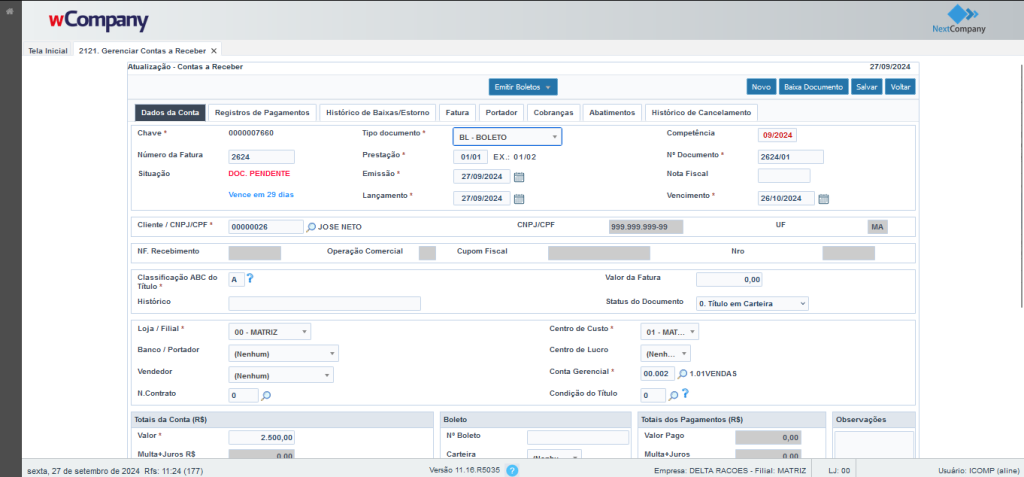Viewport: 1024px width, 477px height.
Task: Click the Condição do Título help question mark
Action: (685, 394)
